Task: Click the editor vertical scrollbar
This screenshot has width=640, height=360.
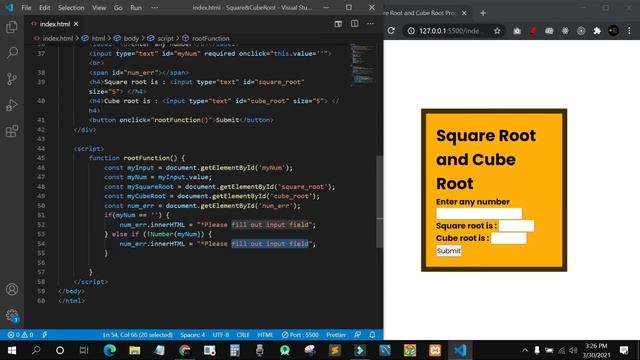Action: point(380,201)
